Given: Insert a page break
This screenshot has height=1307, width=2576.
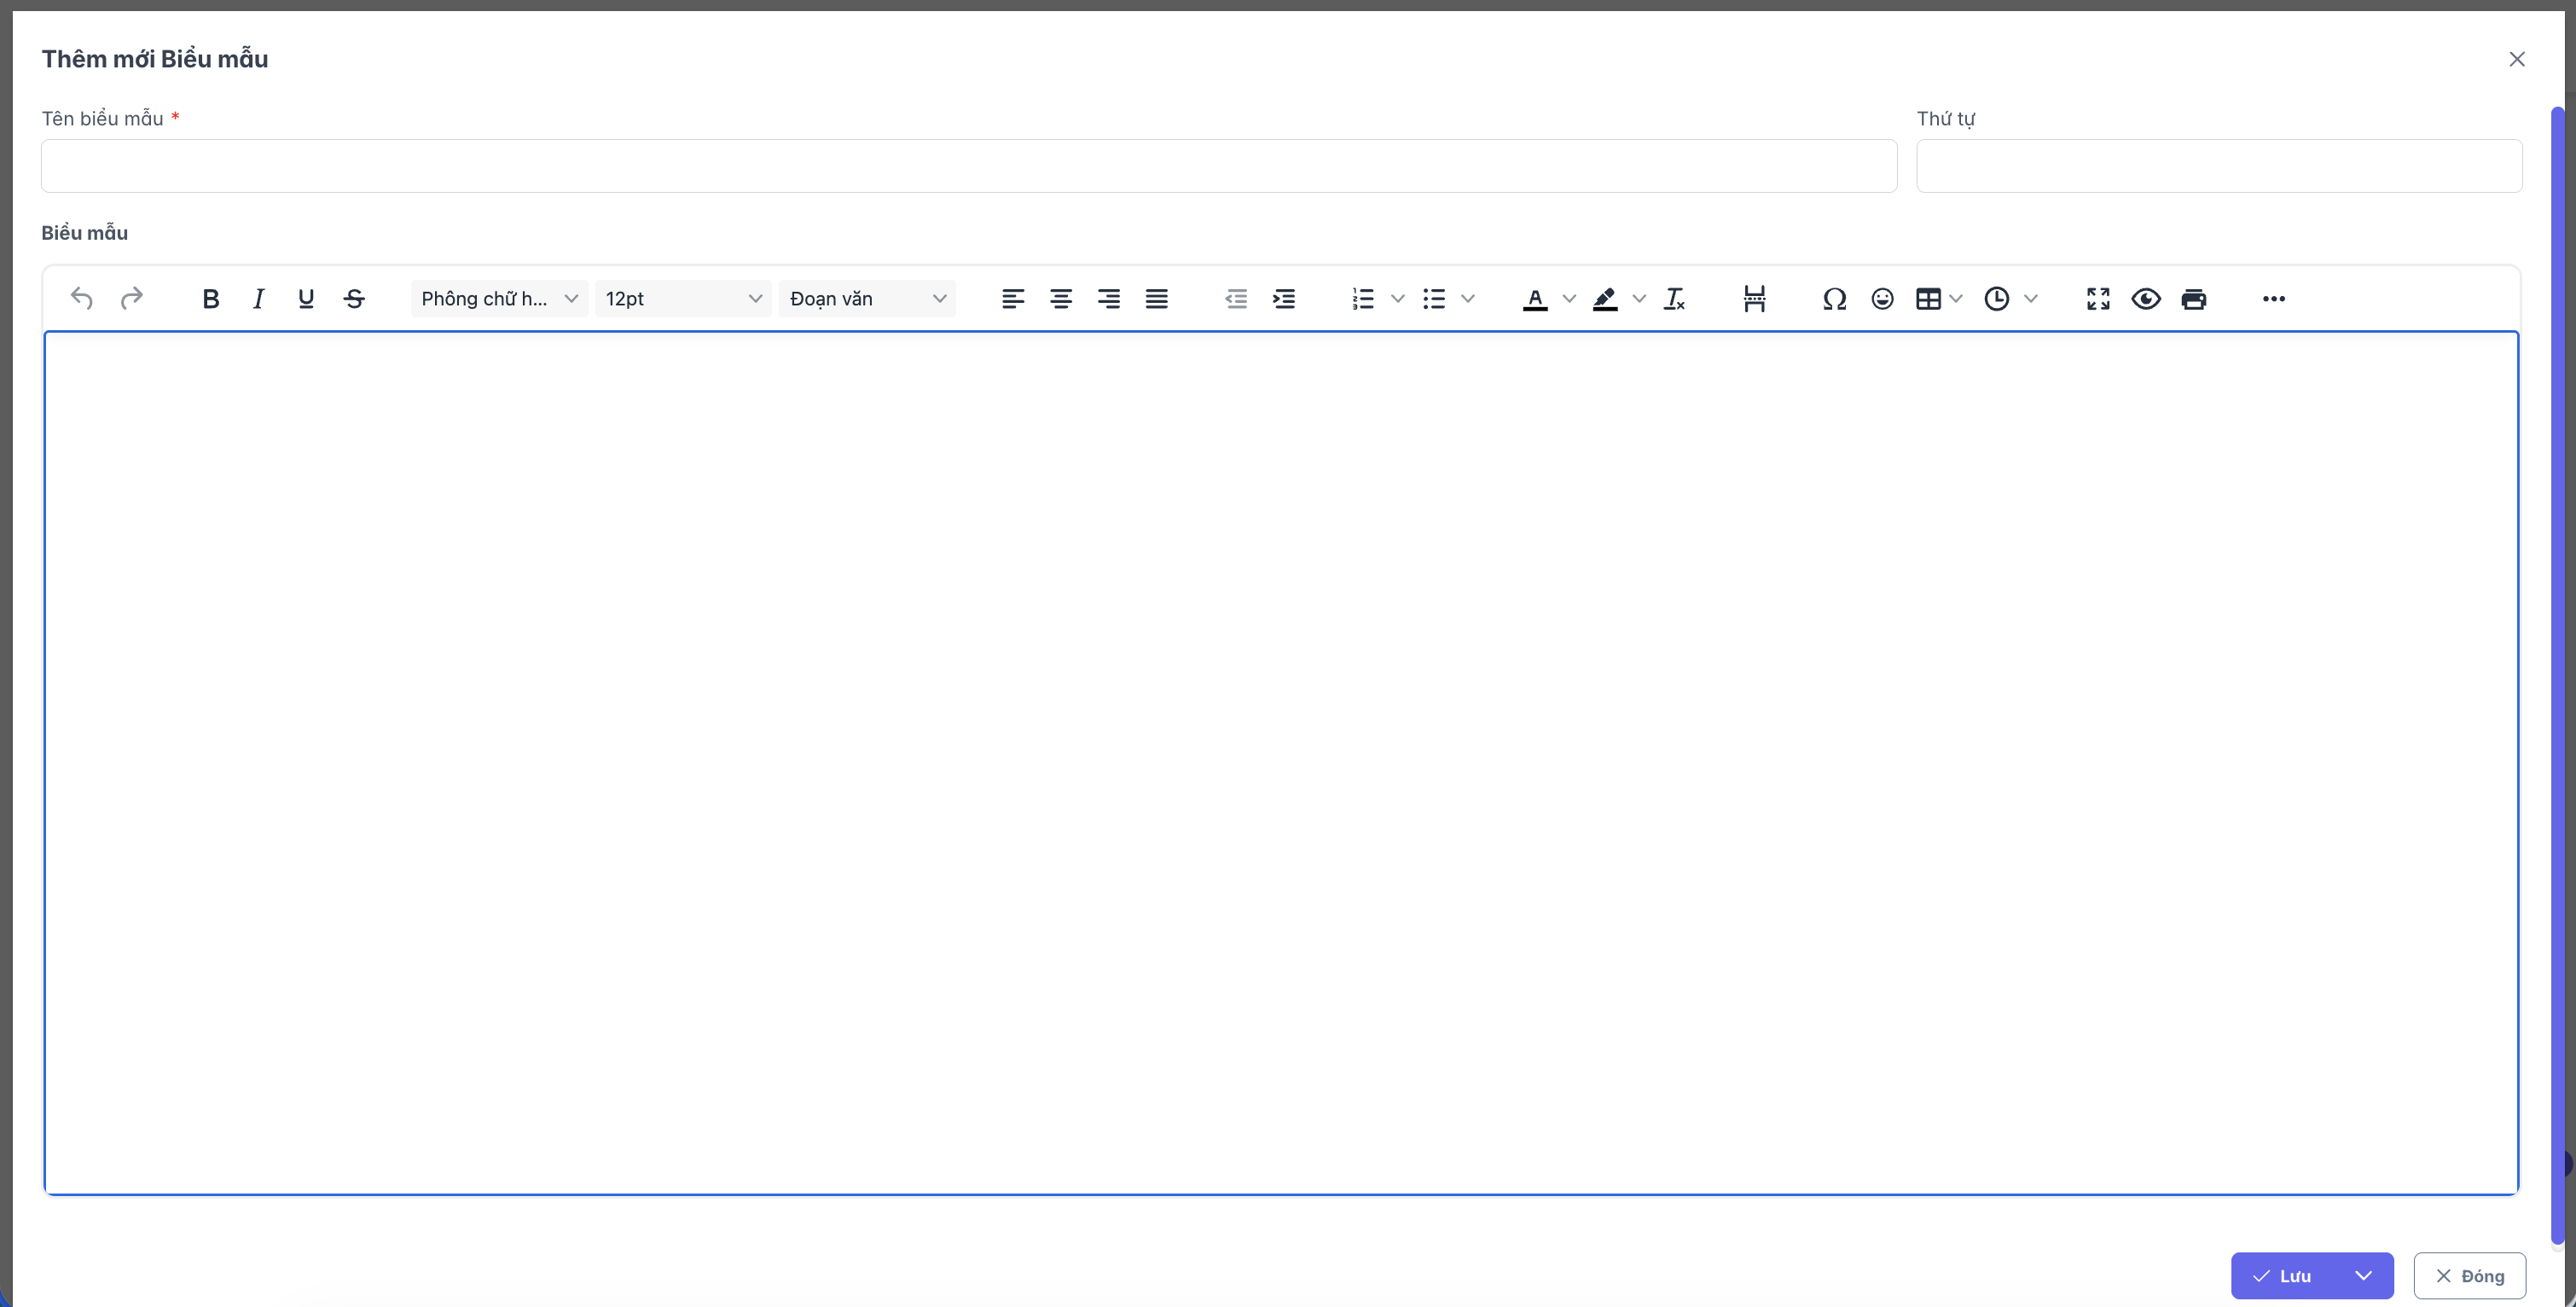Looking at the screenshot, I should click(1754, 298).
